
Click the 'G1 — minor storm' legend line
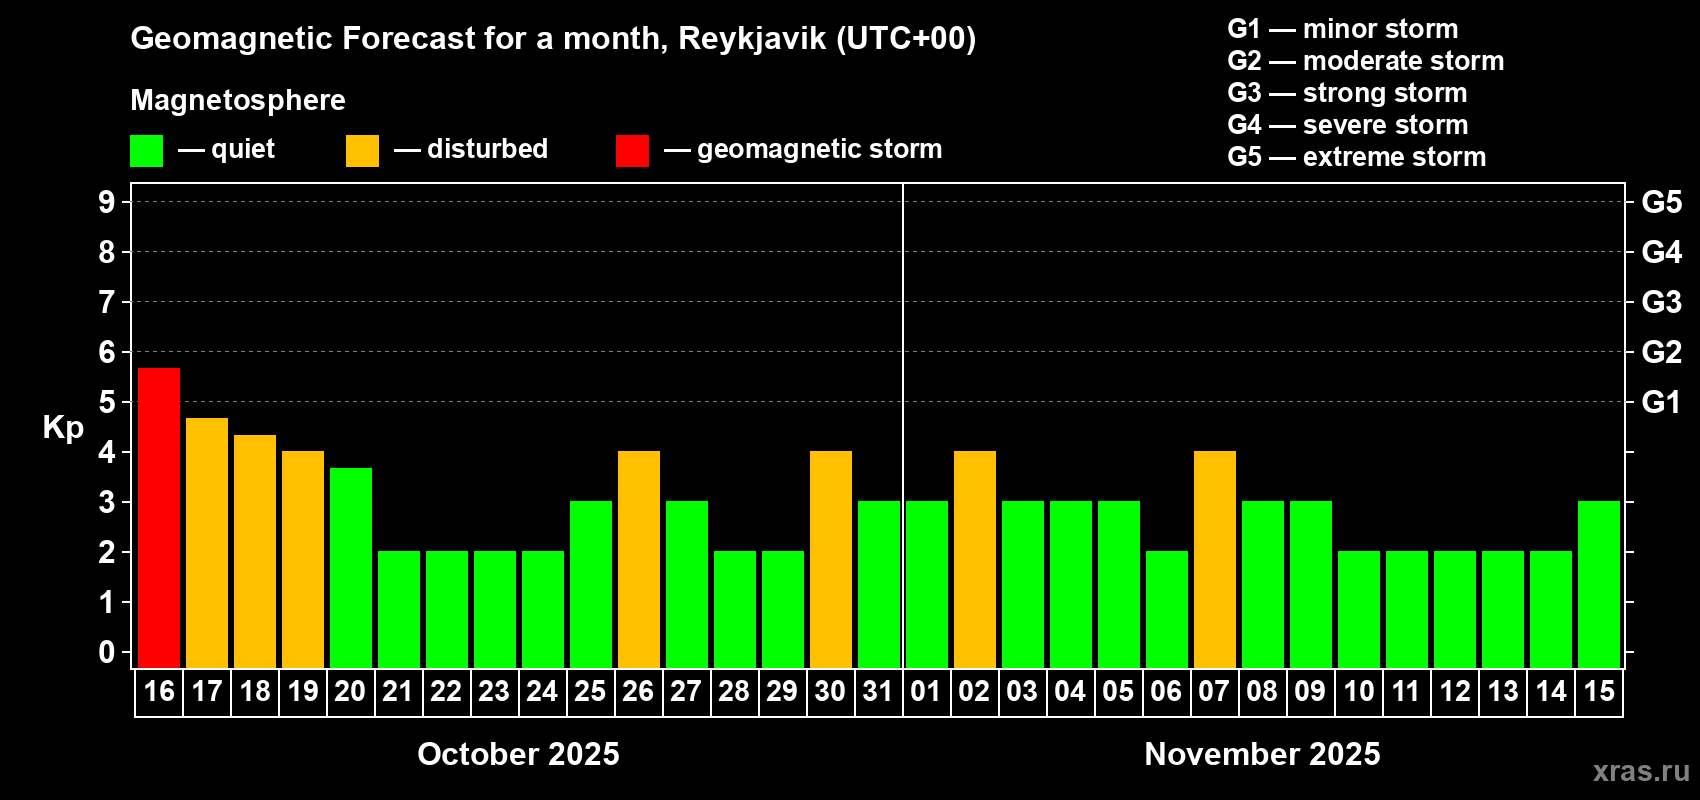pos(1343,29)
